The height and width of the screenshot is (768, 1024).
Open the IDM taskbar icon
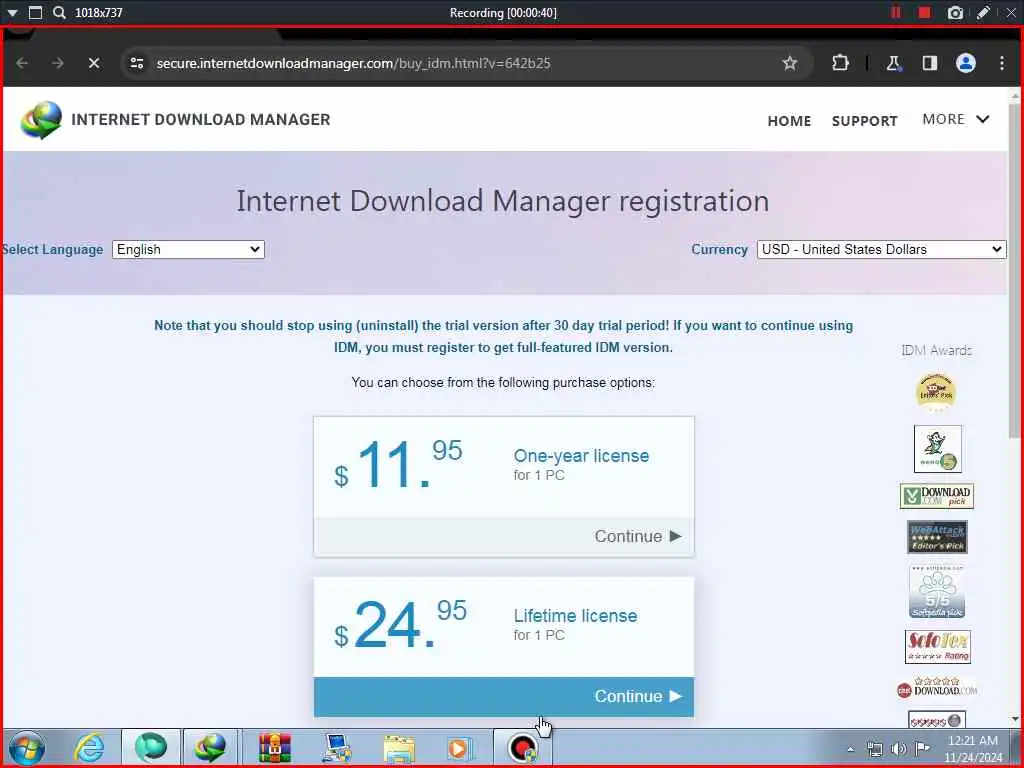coord(210,748)
